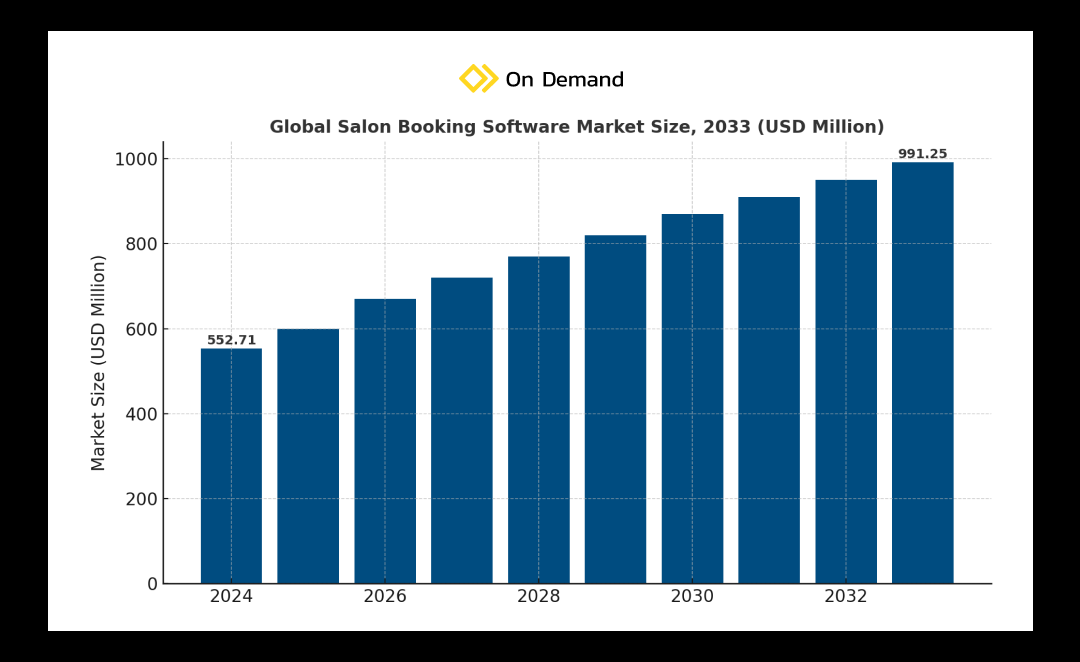Click the bar above the 2028 label
1080x662 pixels.
(539, 420)
